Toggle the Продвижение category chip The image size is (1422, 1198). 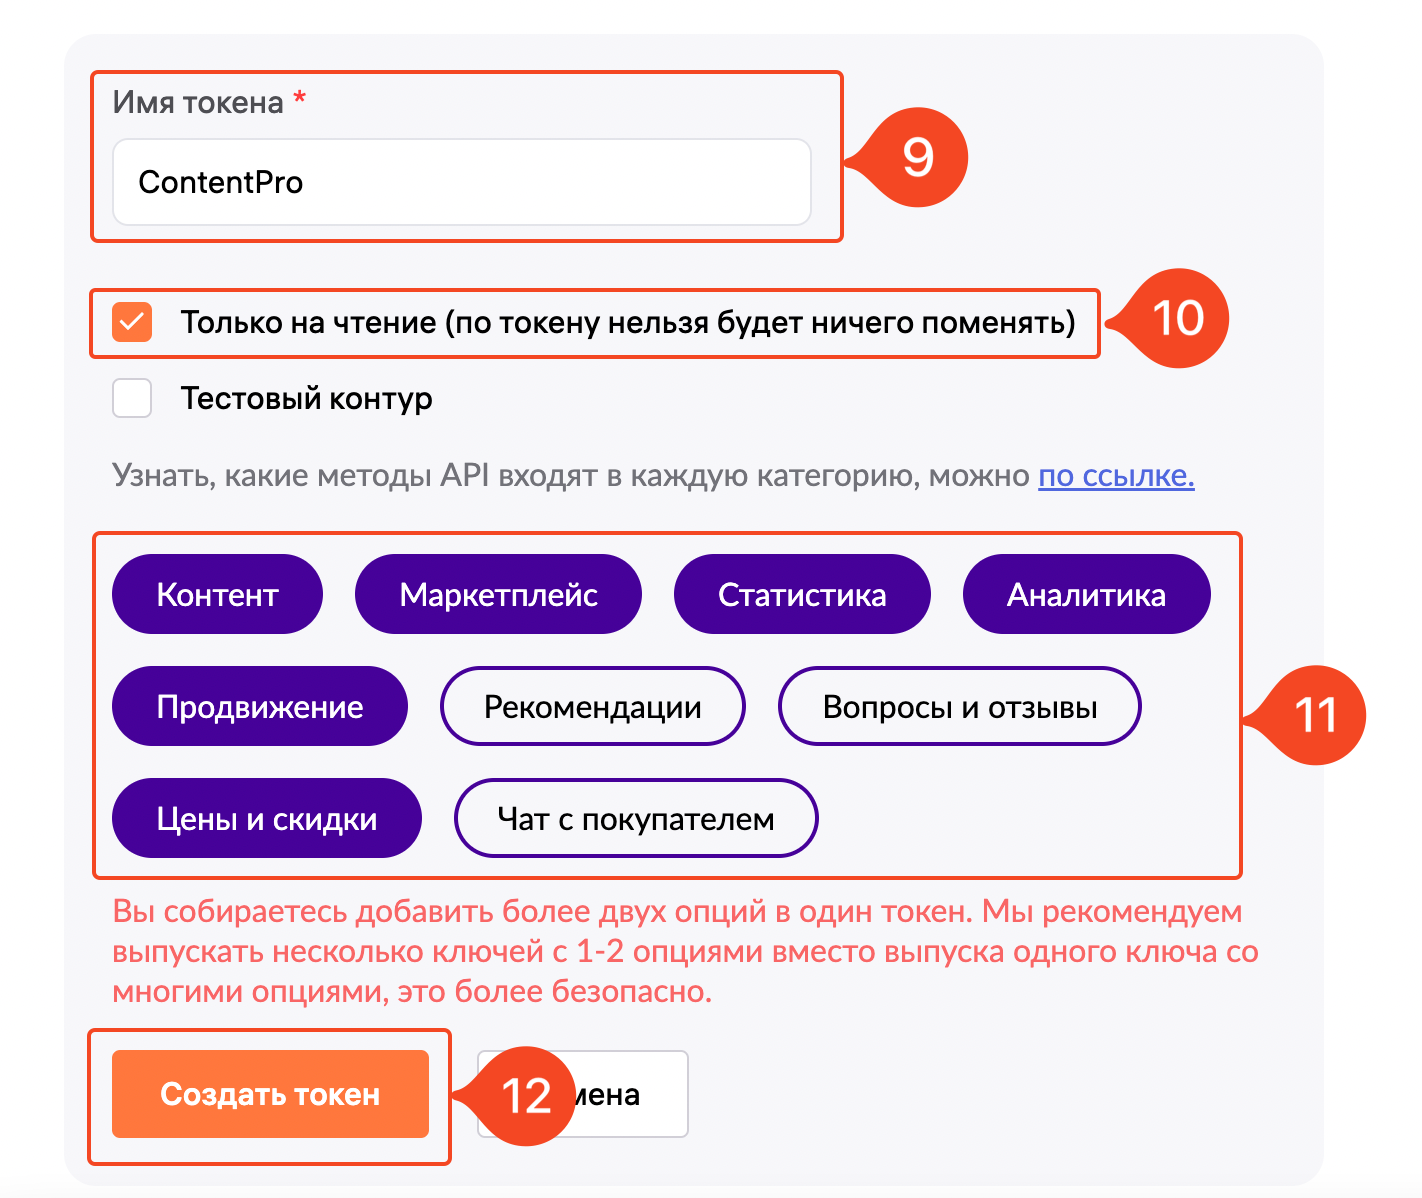(260, 706)
